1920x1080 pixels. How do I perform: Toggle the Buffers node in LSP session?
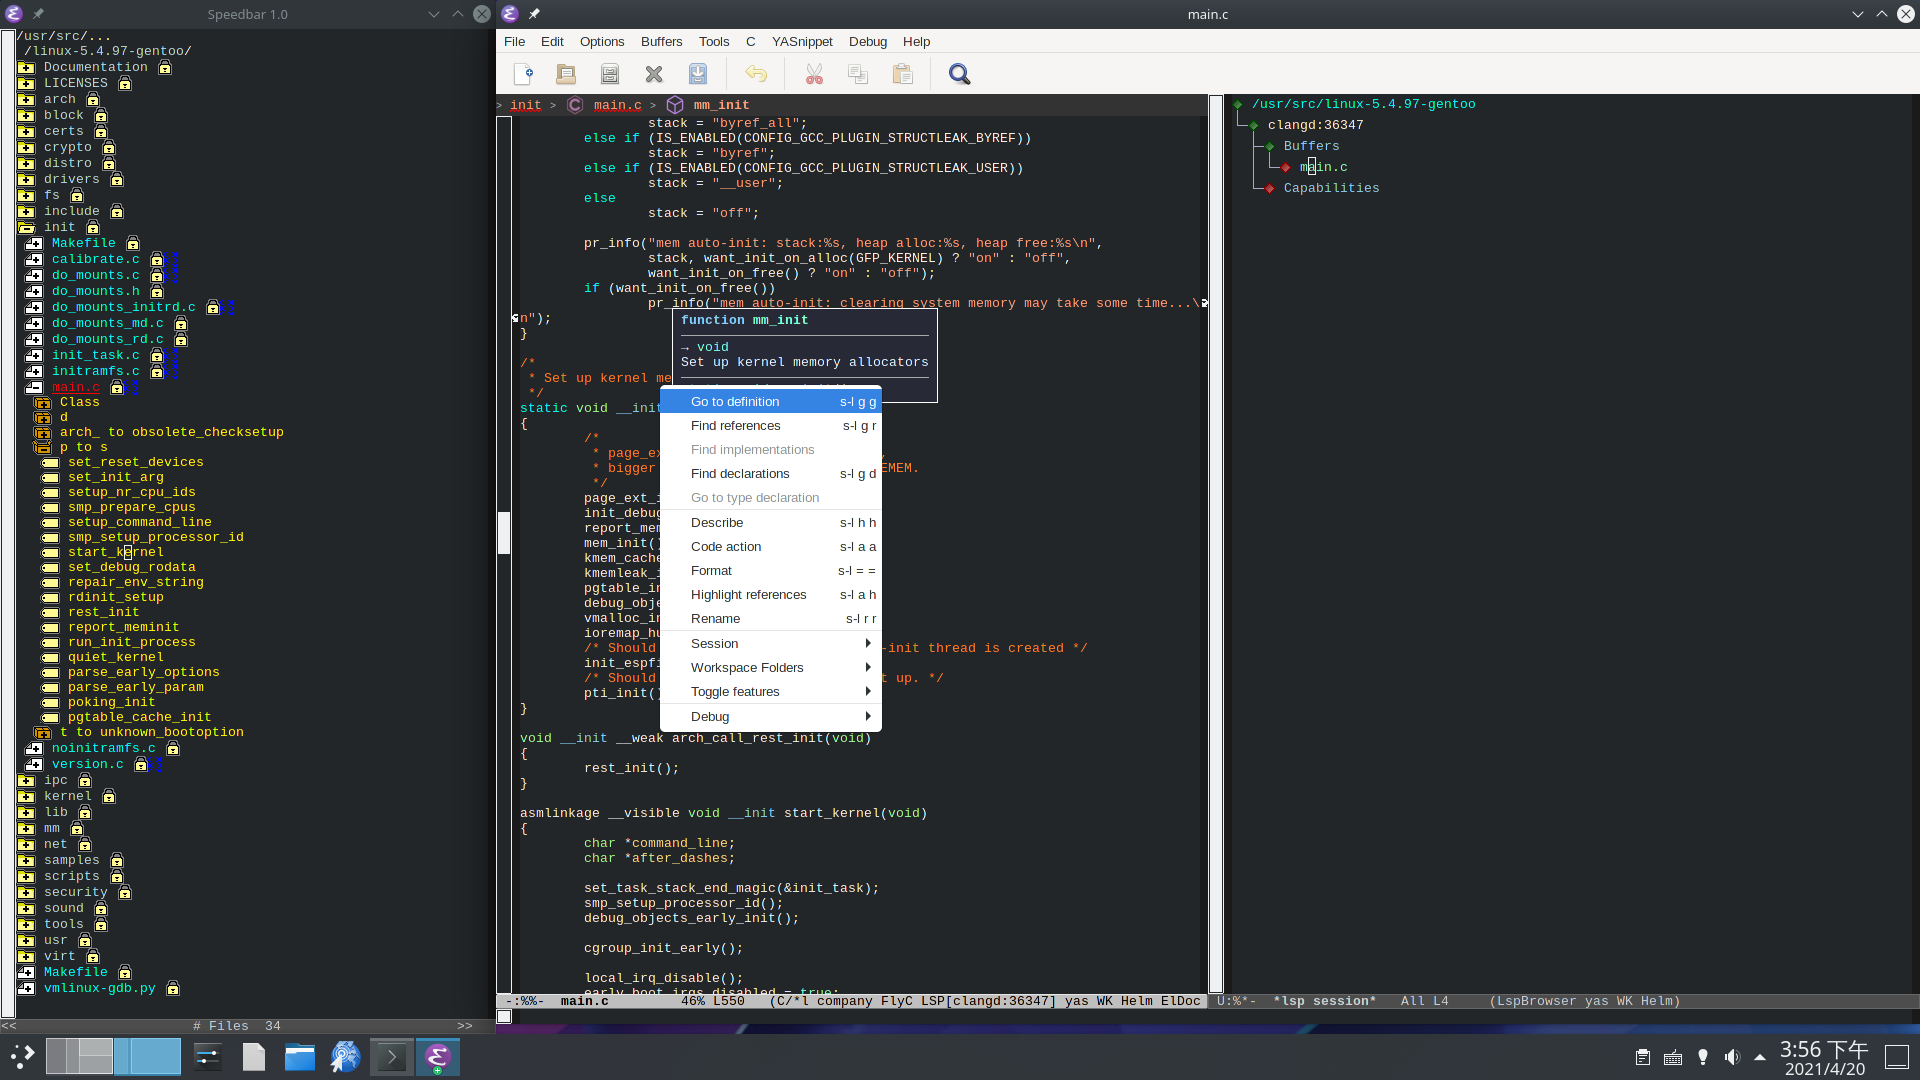click(1270, 147)
